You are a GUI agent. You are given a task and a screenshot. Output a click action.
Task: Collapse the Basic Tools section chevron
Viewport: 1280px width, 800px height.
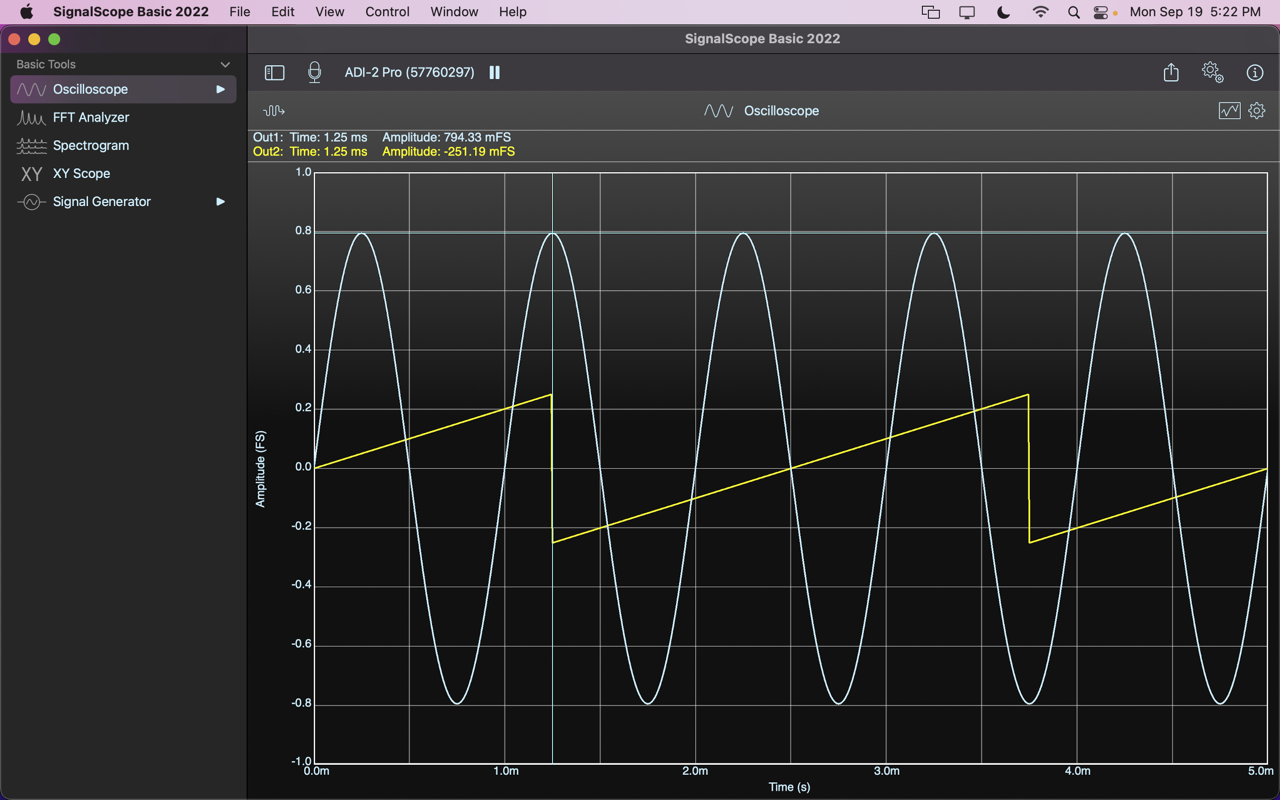[x=225, y=64]
